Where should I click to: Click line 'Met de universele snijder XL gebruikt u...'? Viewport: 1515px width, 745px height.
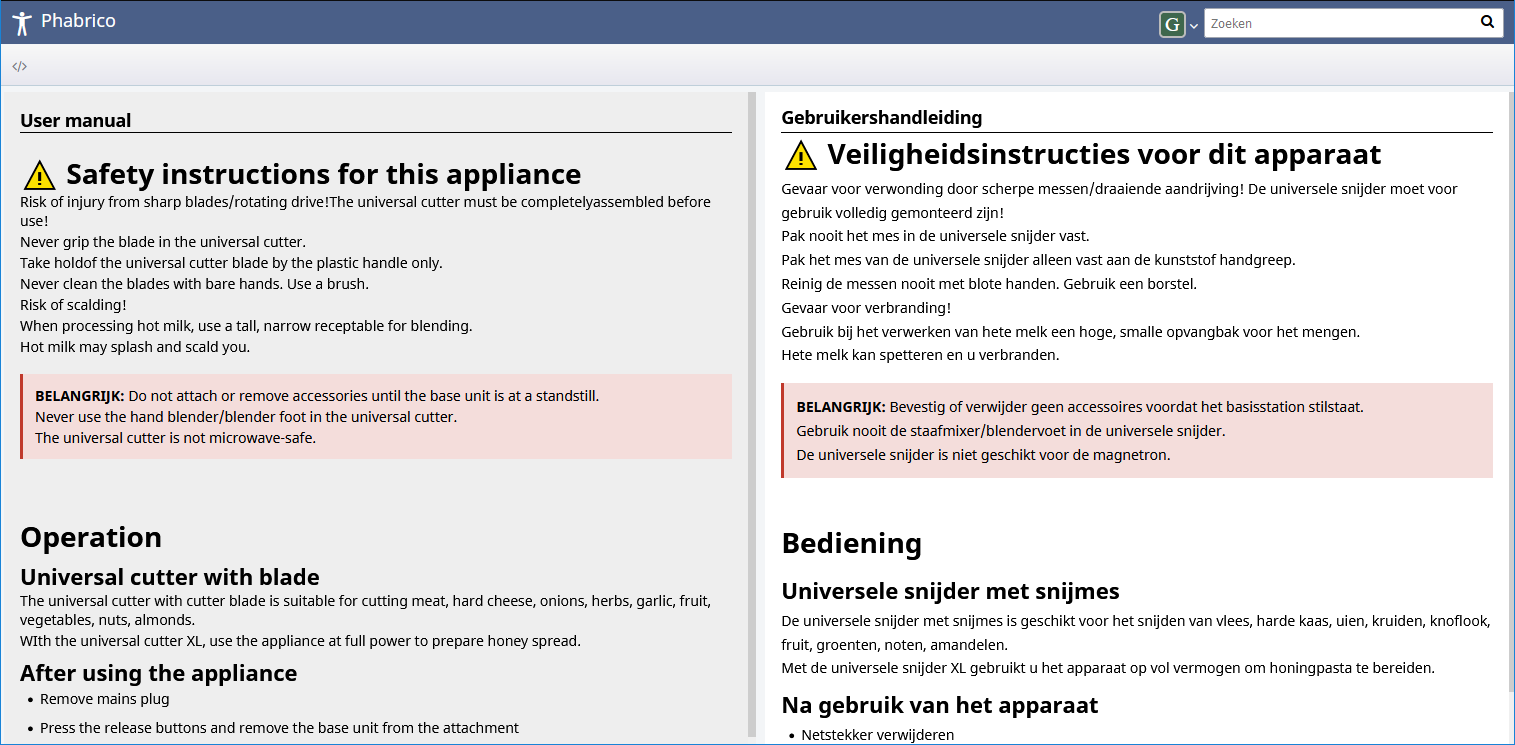point(1108,668)
